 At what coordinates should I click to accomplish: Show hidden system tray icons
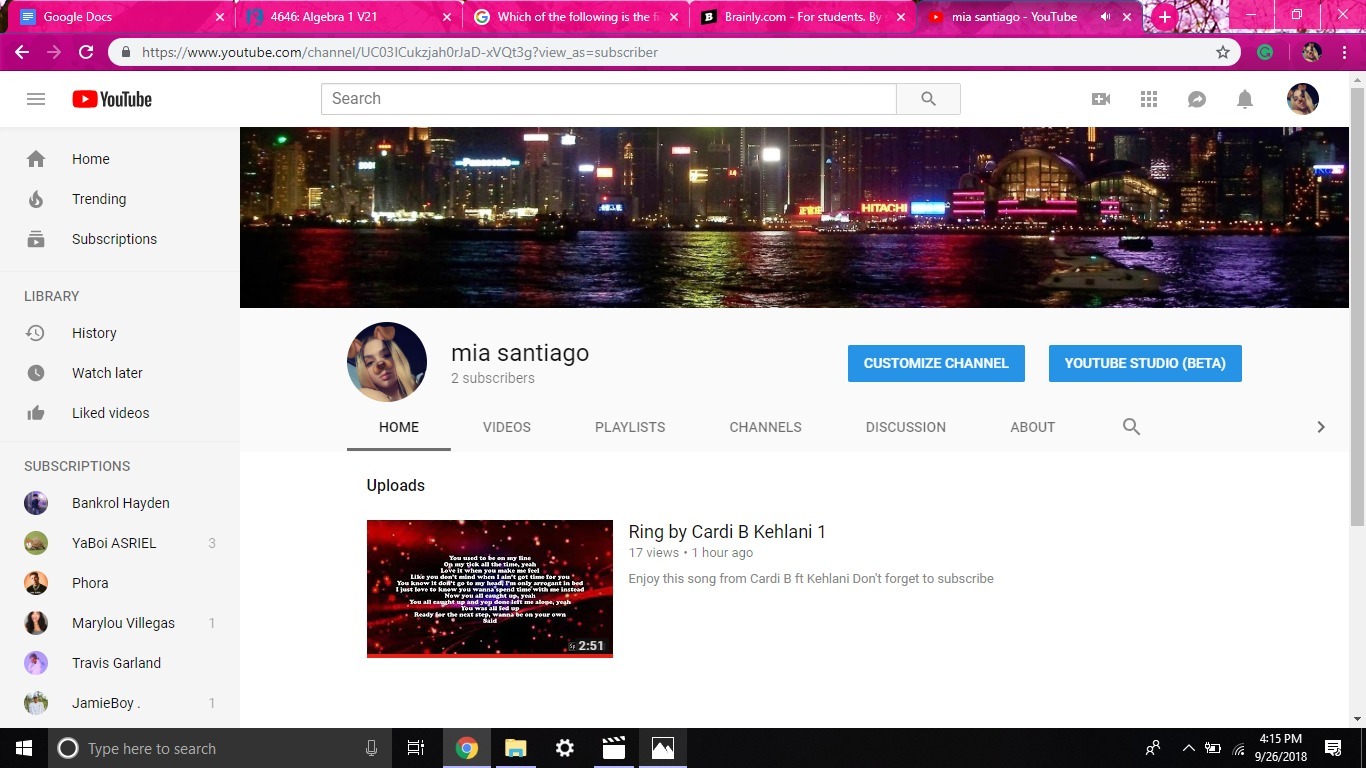coord(1188,748)
